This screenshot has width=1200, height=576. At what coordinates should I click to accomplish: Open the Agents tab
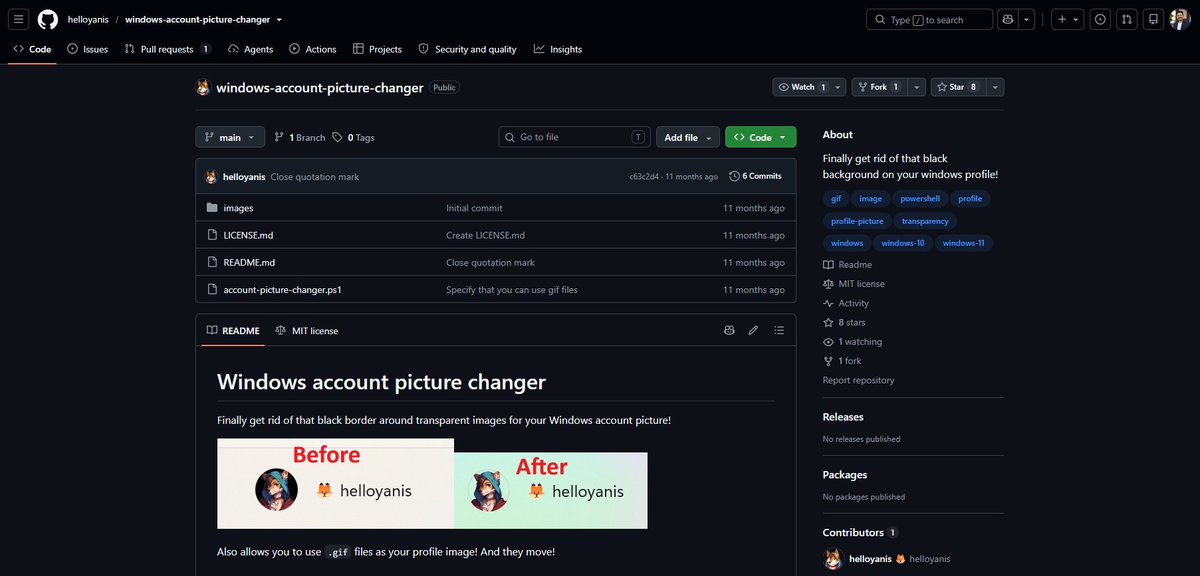point(251,49)
